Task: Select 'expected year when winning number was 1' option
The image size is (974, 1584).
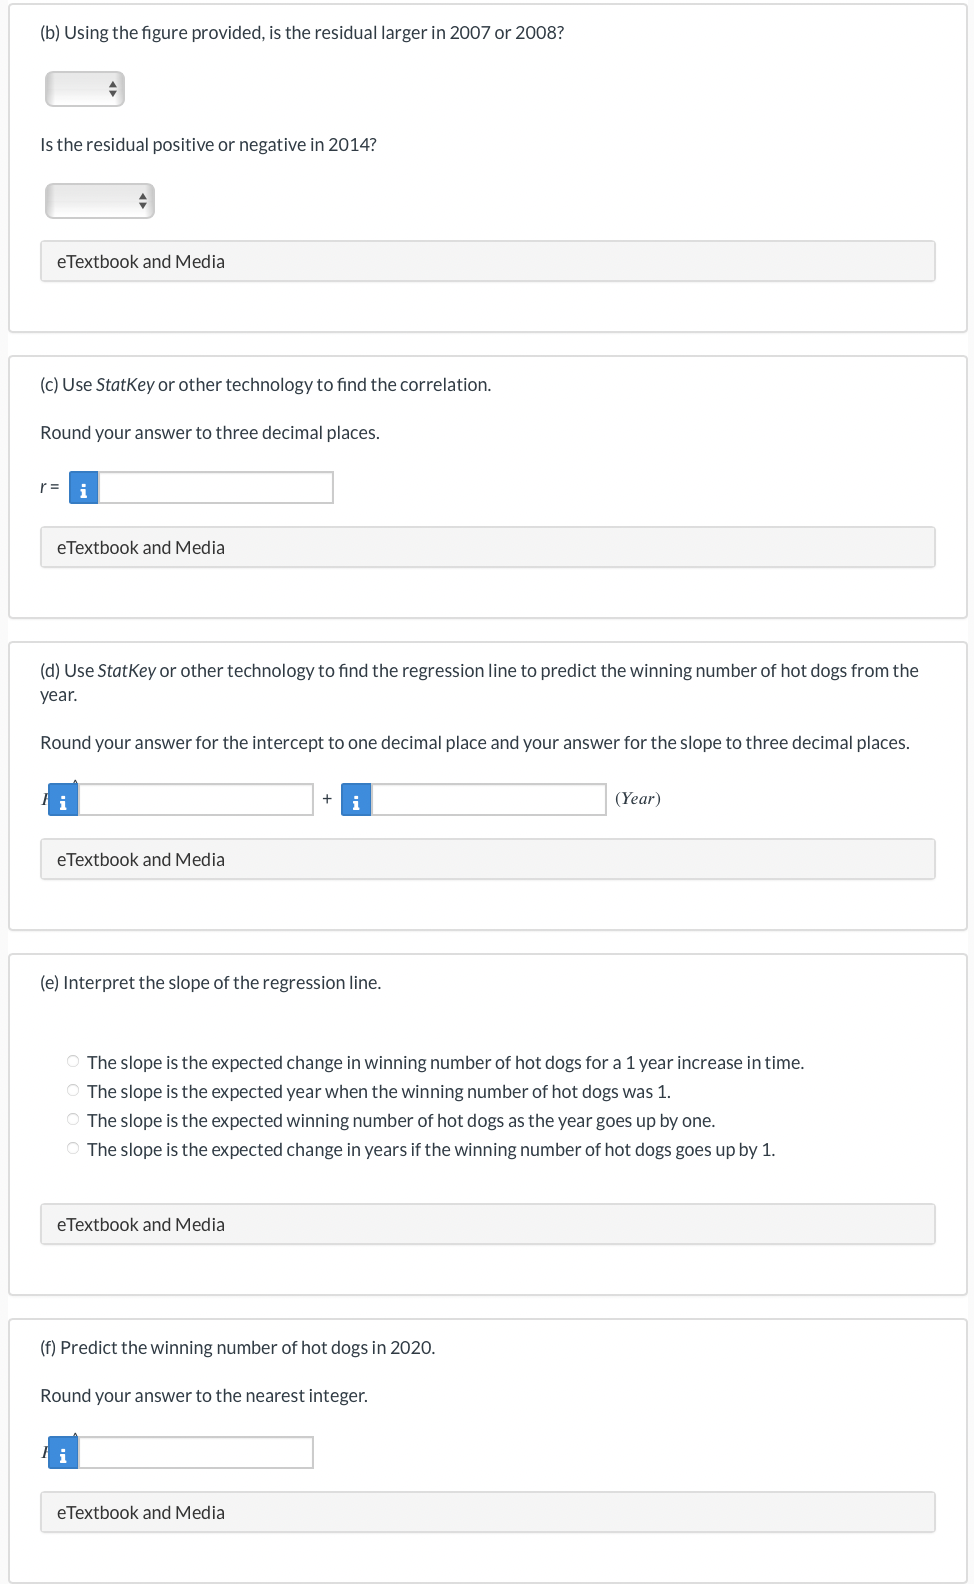Action: (x=73, y=1091)
